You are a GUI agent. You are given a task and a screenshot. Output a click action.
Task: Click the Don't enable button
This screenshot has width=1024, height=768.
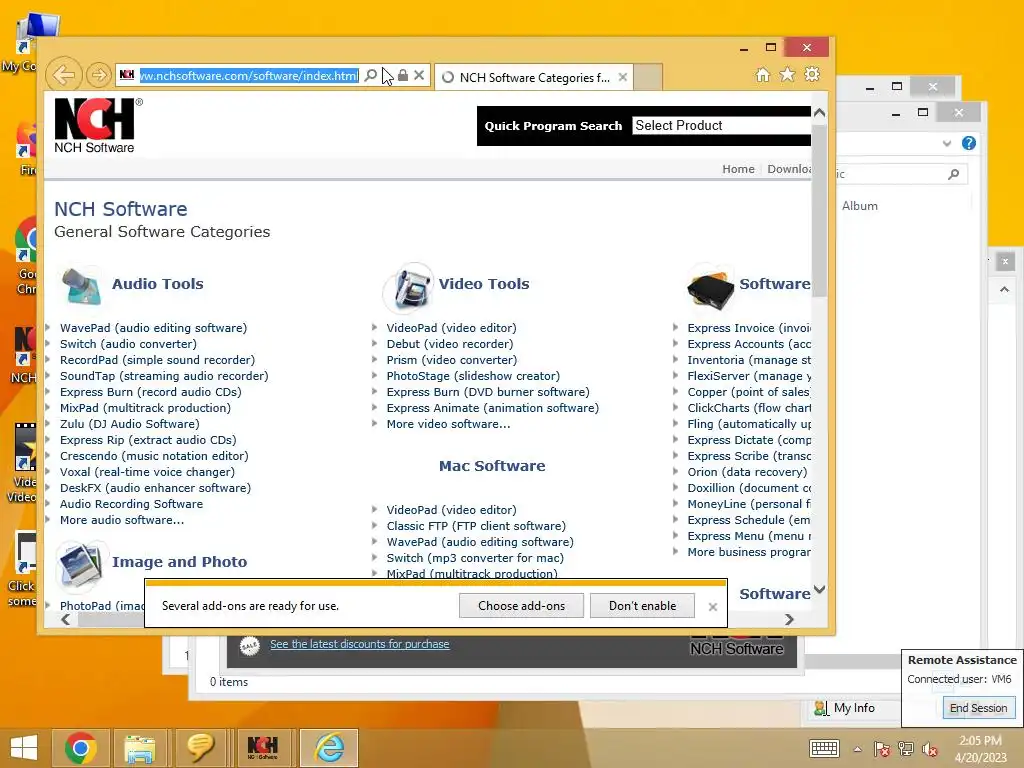[642, 605]
